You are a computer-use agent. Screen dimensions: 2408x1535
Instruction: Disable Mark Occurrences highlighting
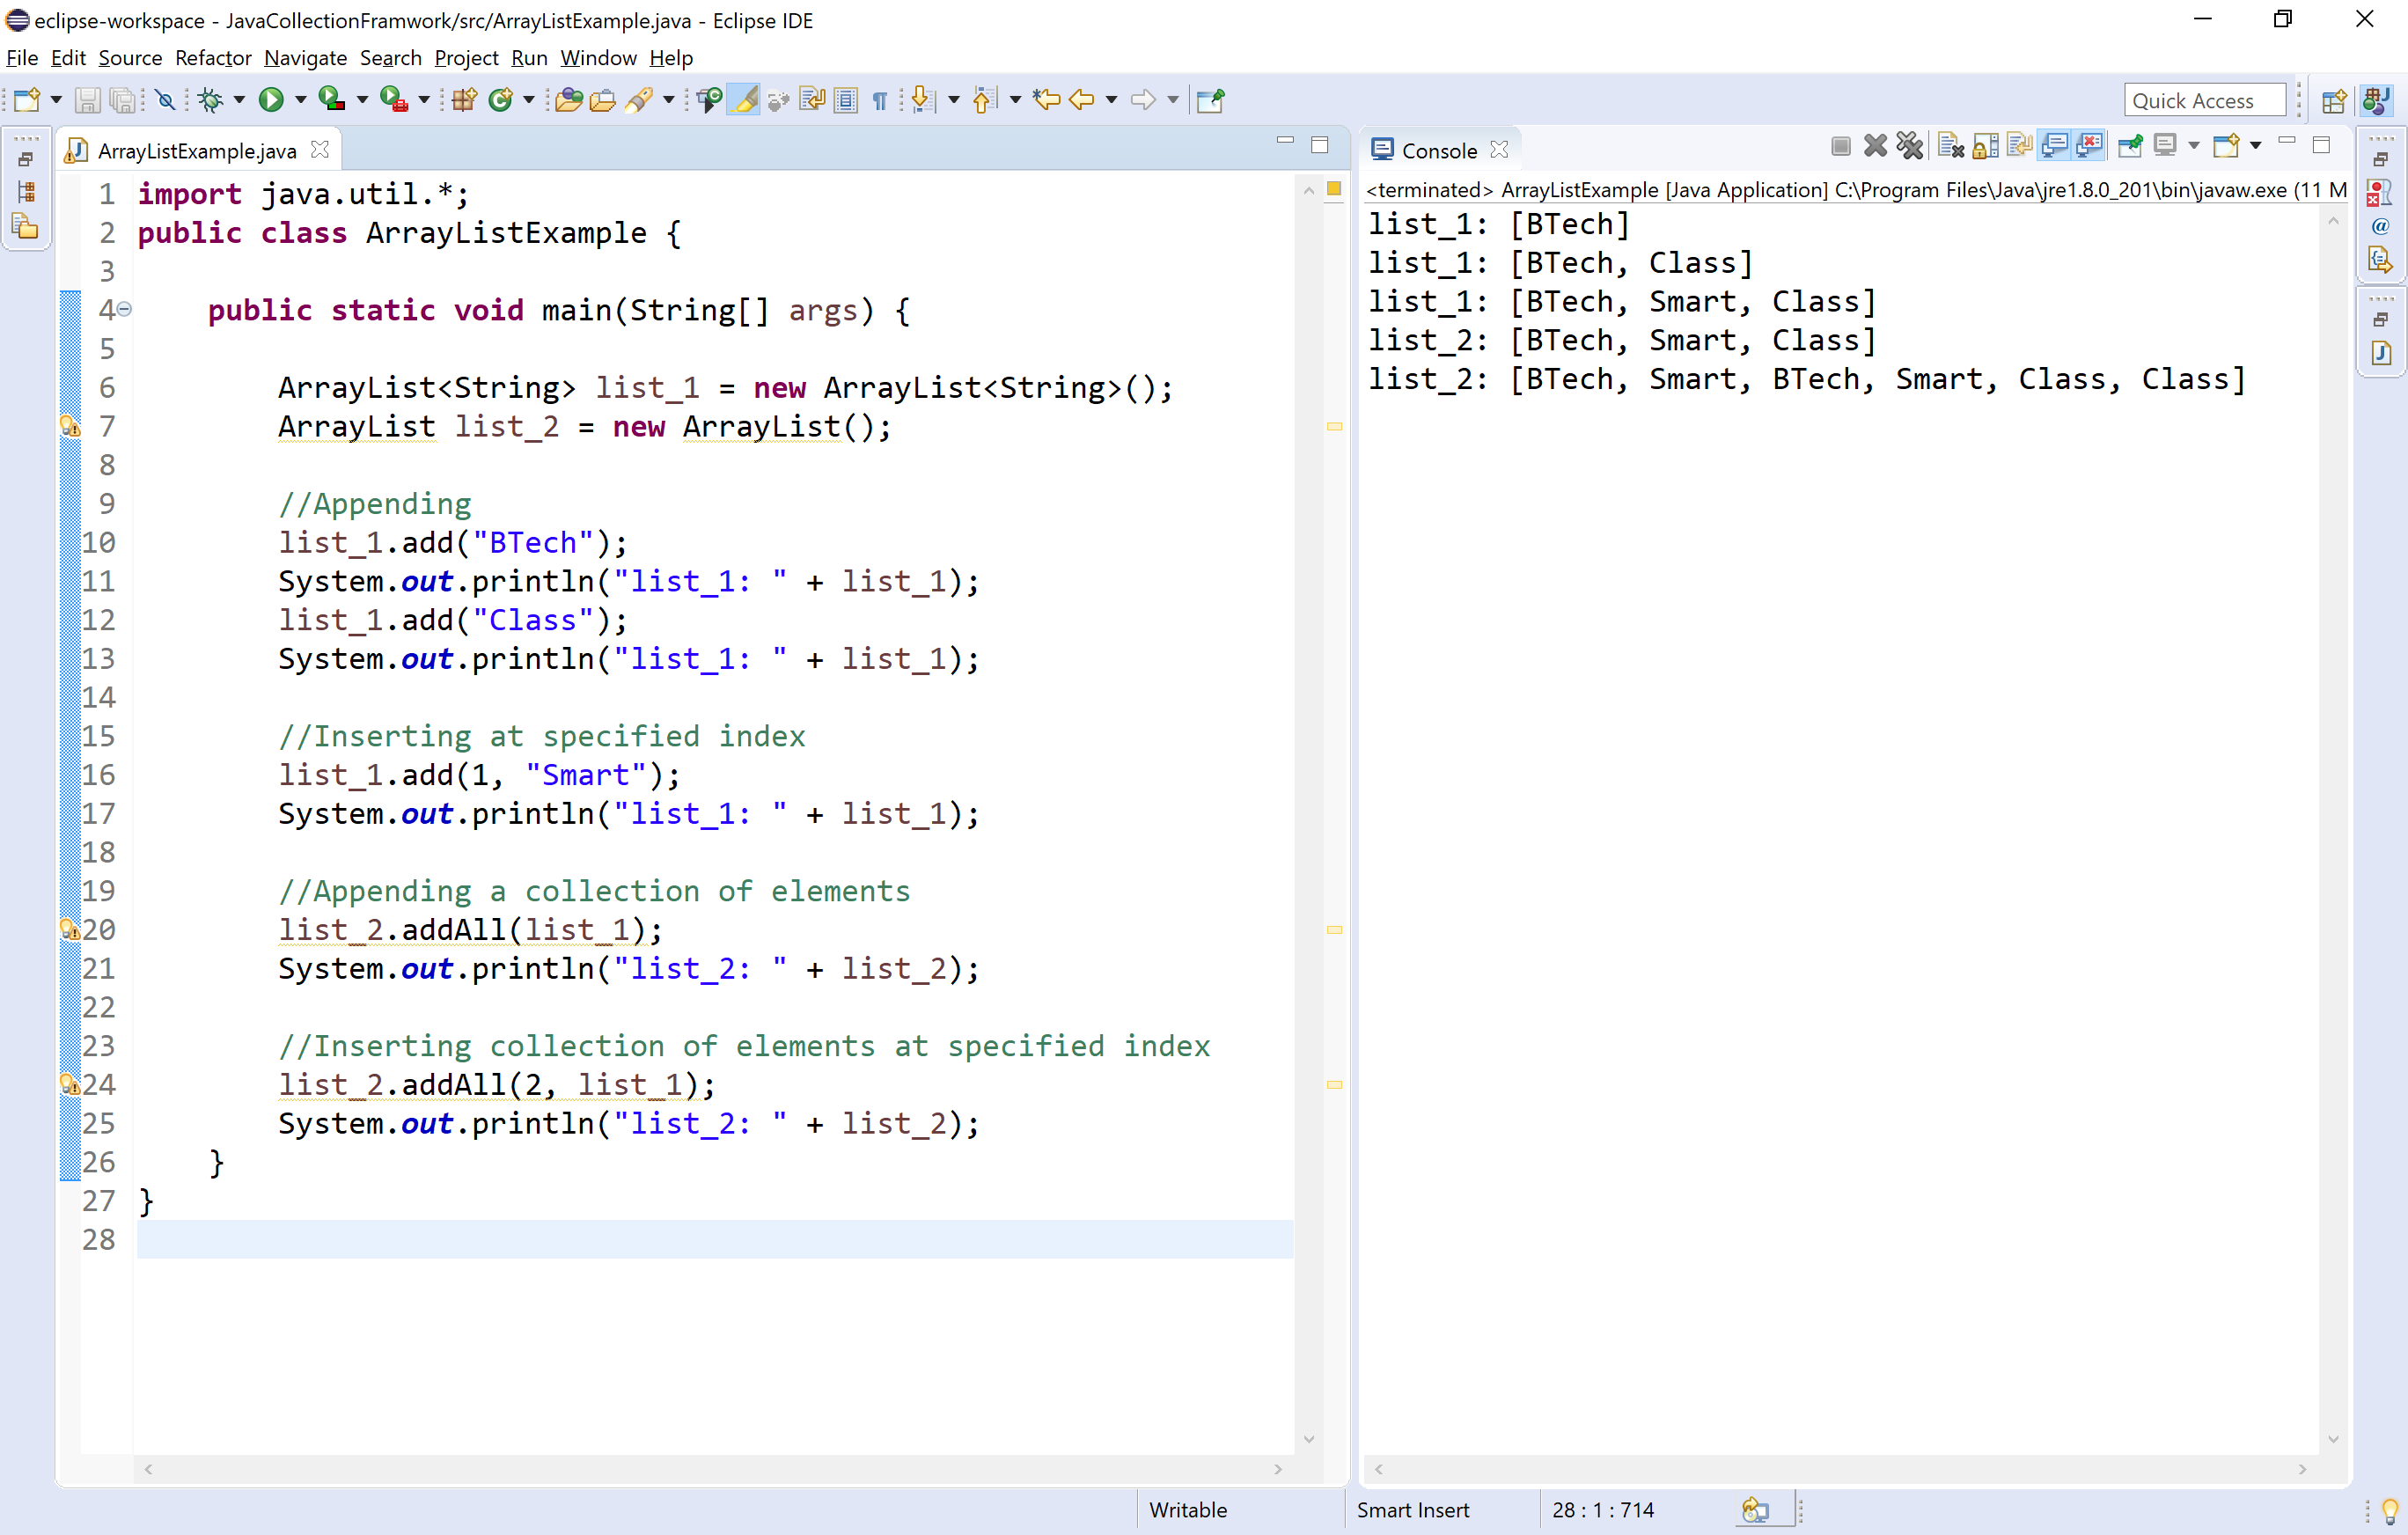(x=744, y=100)
